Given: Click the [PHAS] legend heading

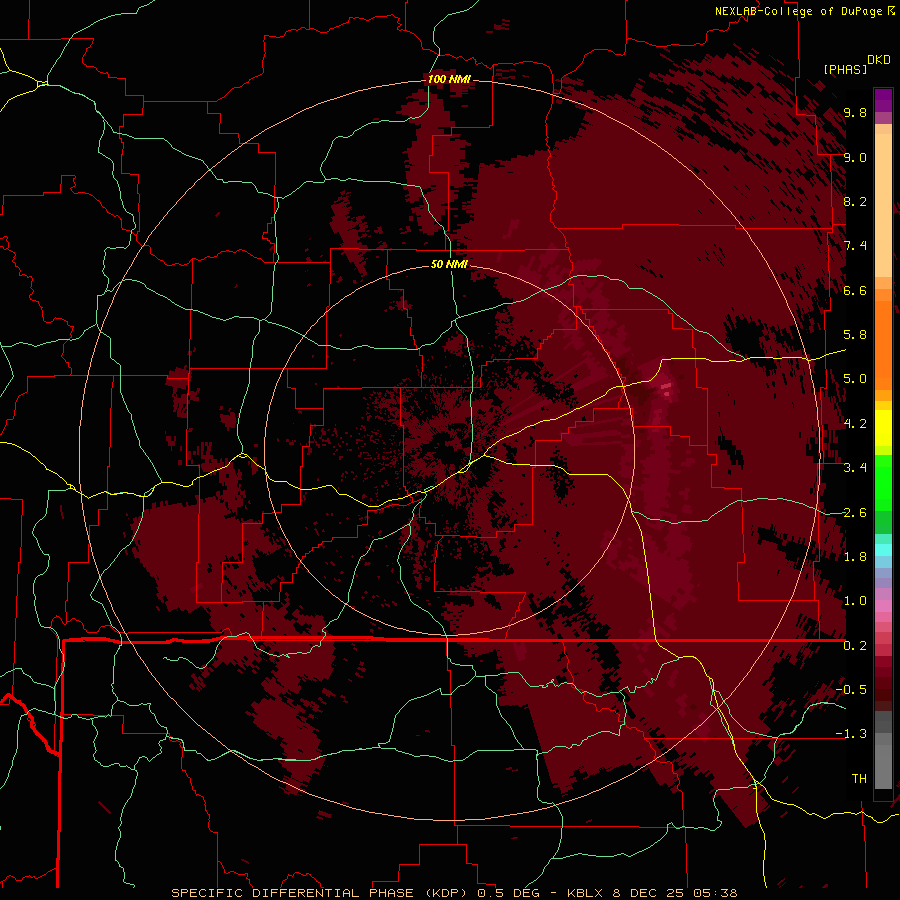Looking at the screenshot, I should pos(845,69).
